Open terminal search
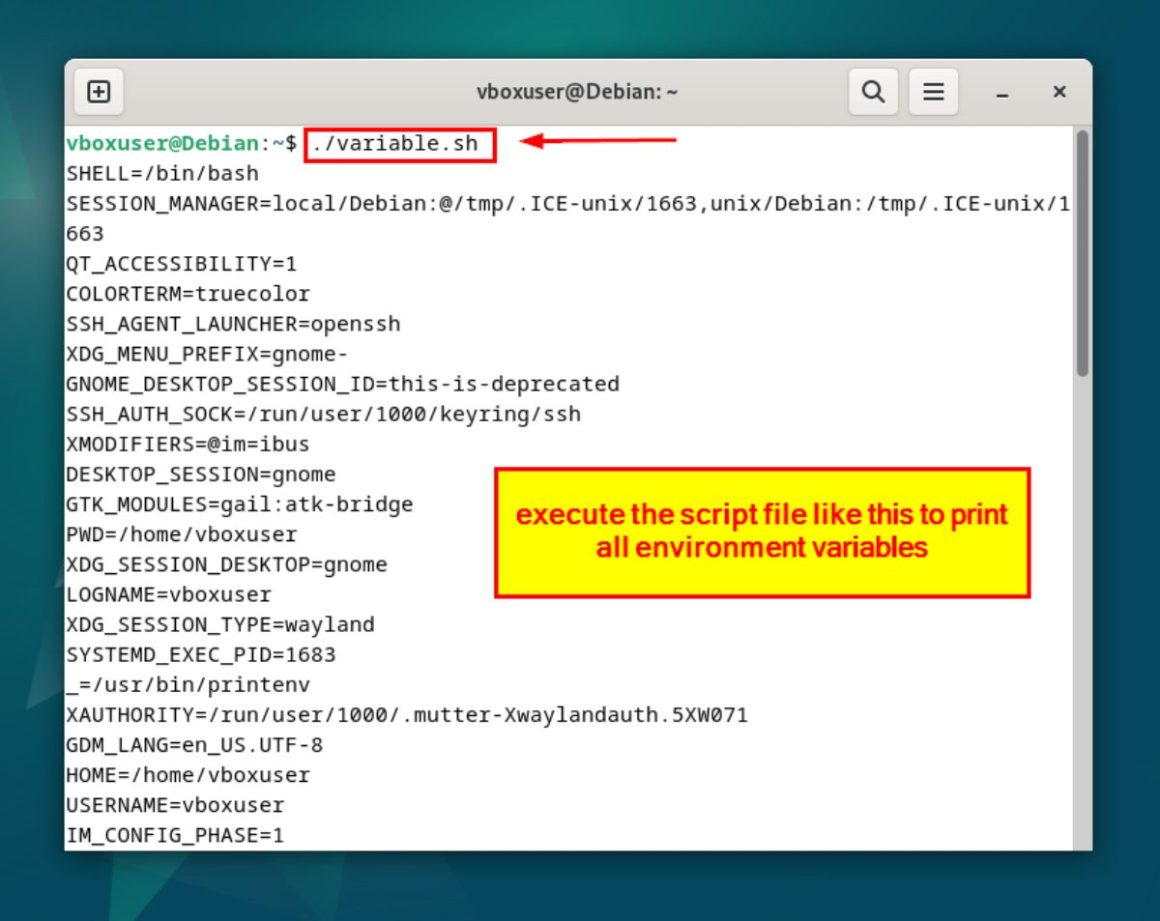 873,92
